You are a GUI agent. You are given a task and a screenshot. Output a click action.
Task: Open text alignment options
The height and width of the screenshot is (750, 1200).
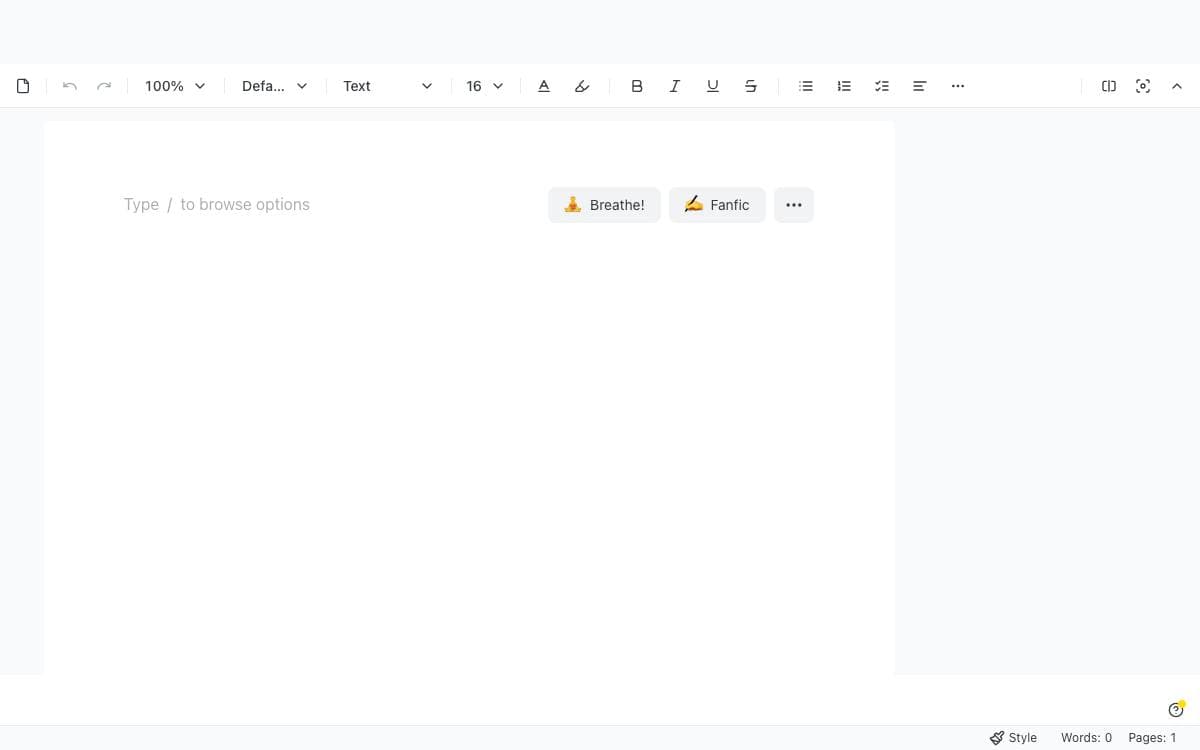[920, 86]
